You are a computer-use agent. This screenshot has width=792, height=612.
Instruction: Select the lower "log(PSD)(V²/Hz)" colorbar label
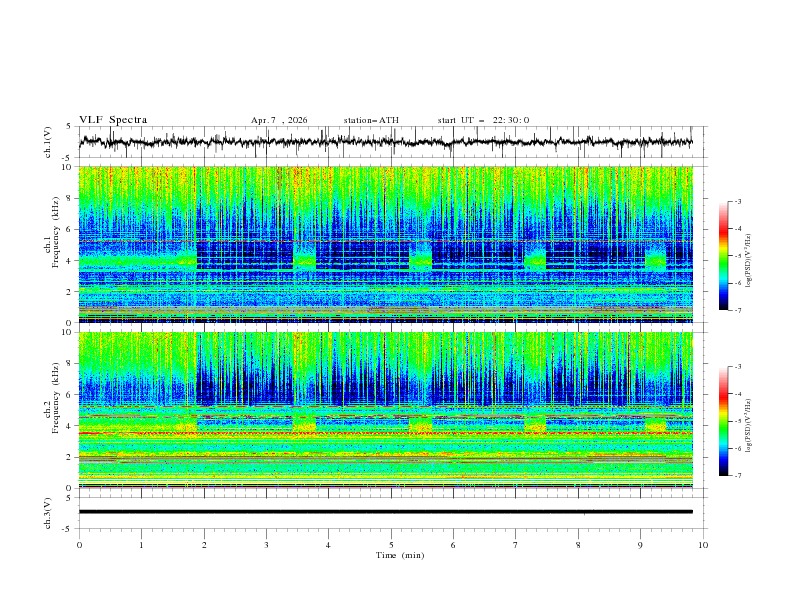pyautogui.click(x=748, y=425)
